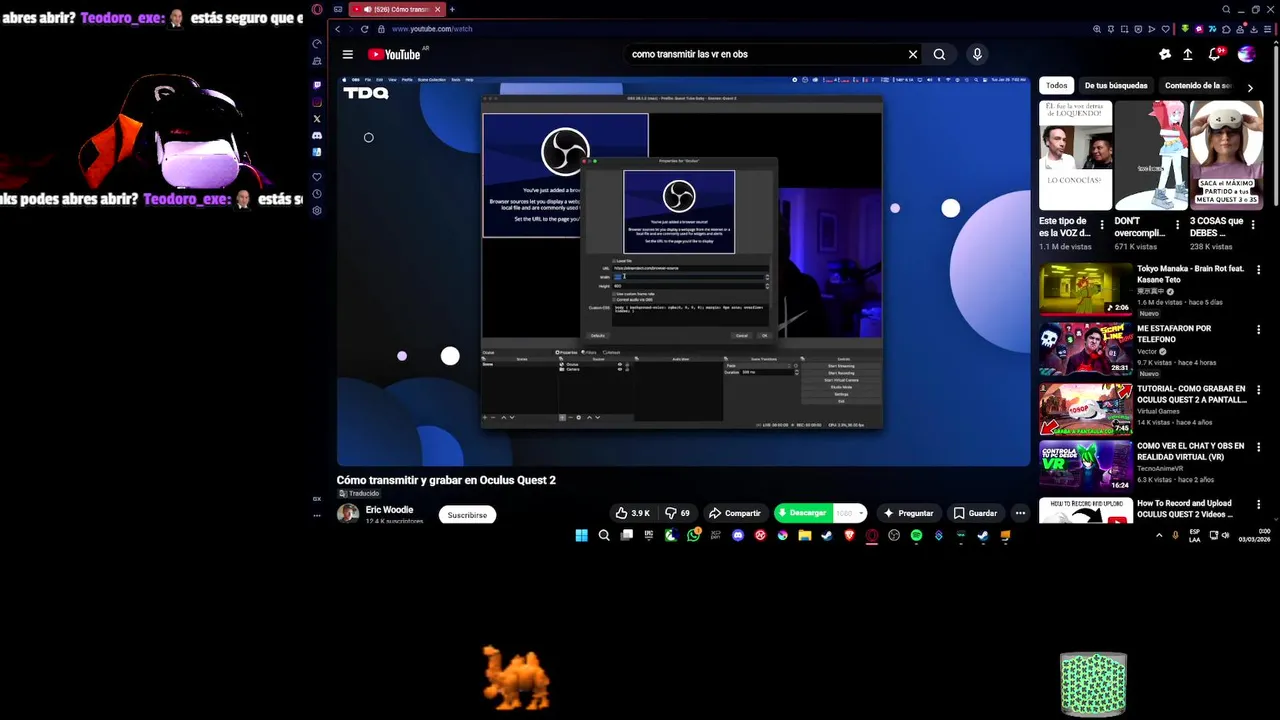The width and height of the screenshot is (1280, 720).
Task: Open Eric Woodie channel link
Action: point(389,510)
